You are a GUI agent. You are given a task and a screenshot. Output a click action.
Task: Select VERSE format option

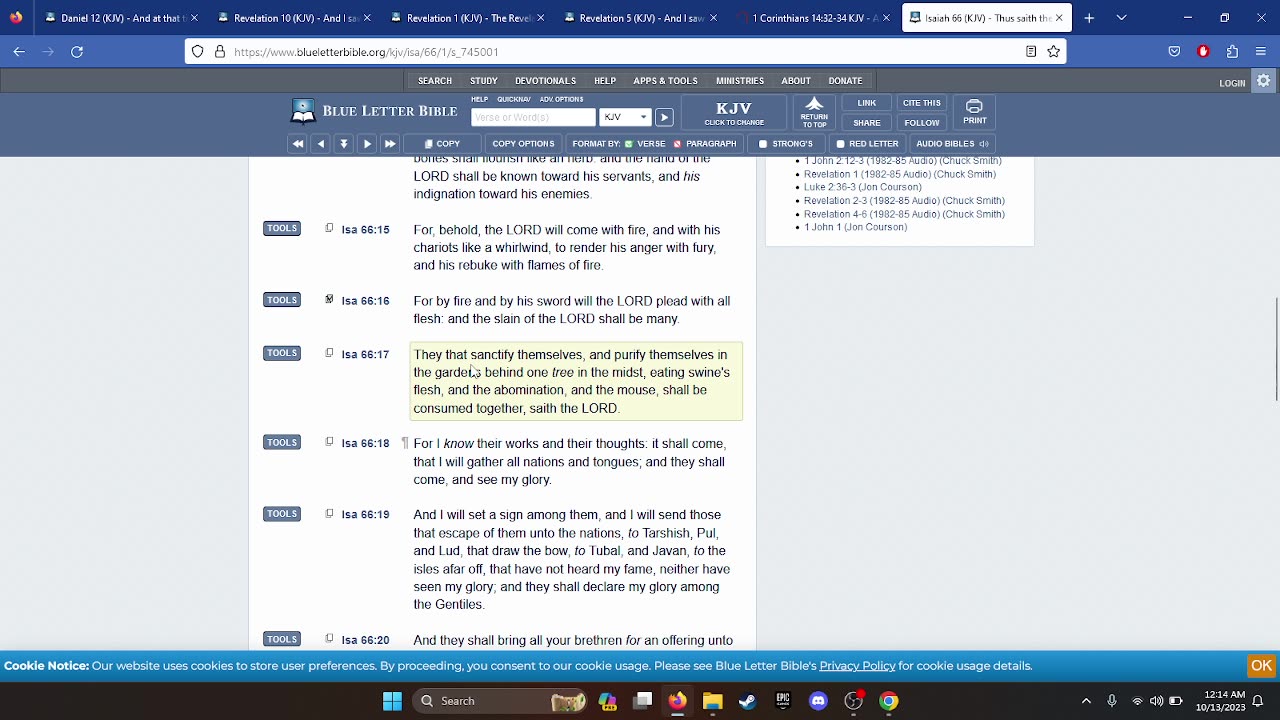tap(645, 144)
